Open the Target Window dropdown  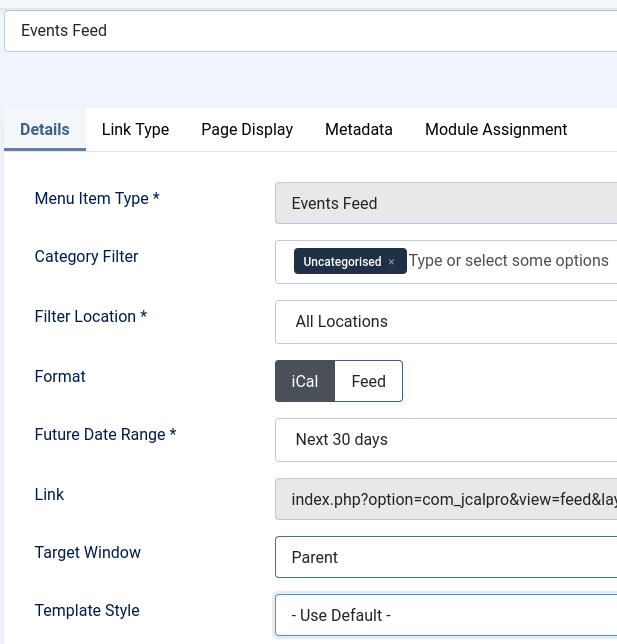(446, 557)
